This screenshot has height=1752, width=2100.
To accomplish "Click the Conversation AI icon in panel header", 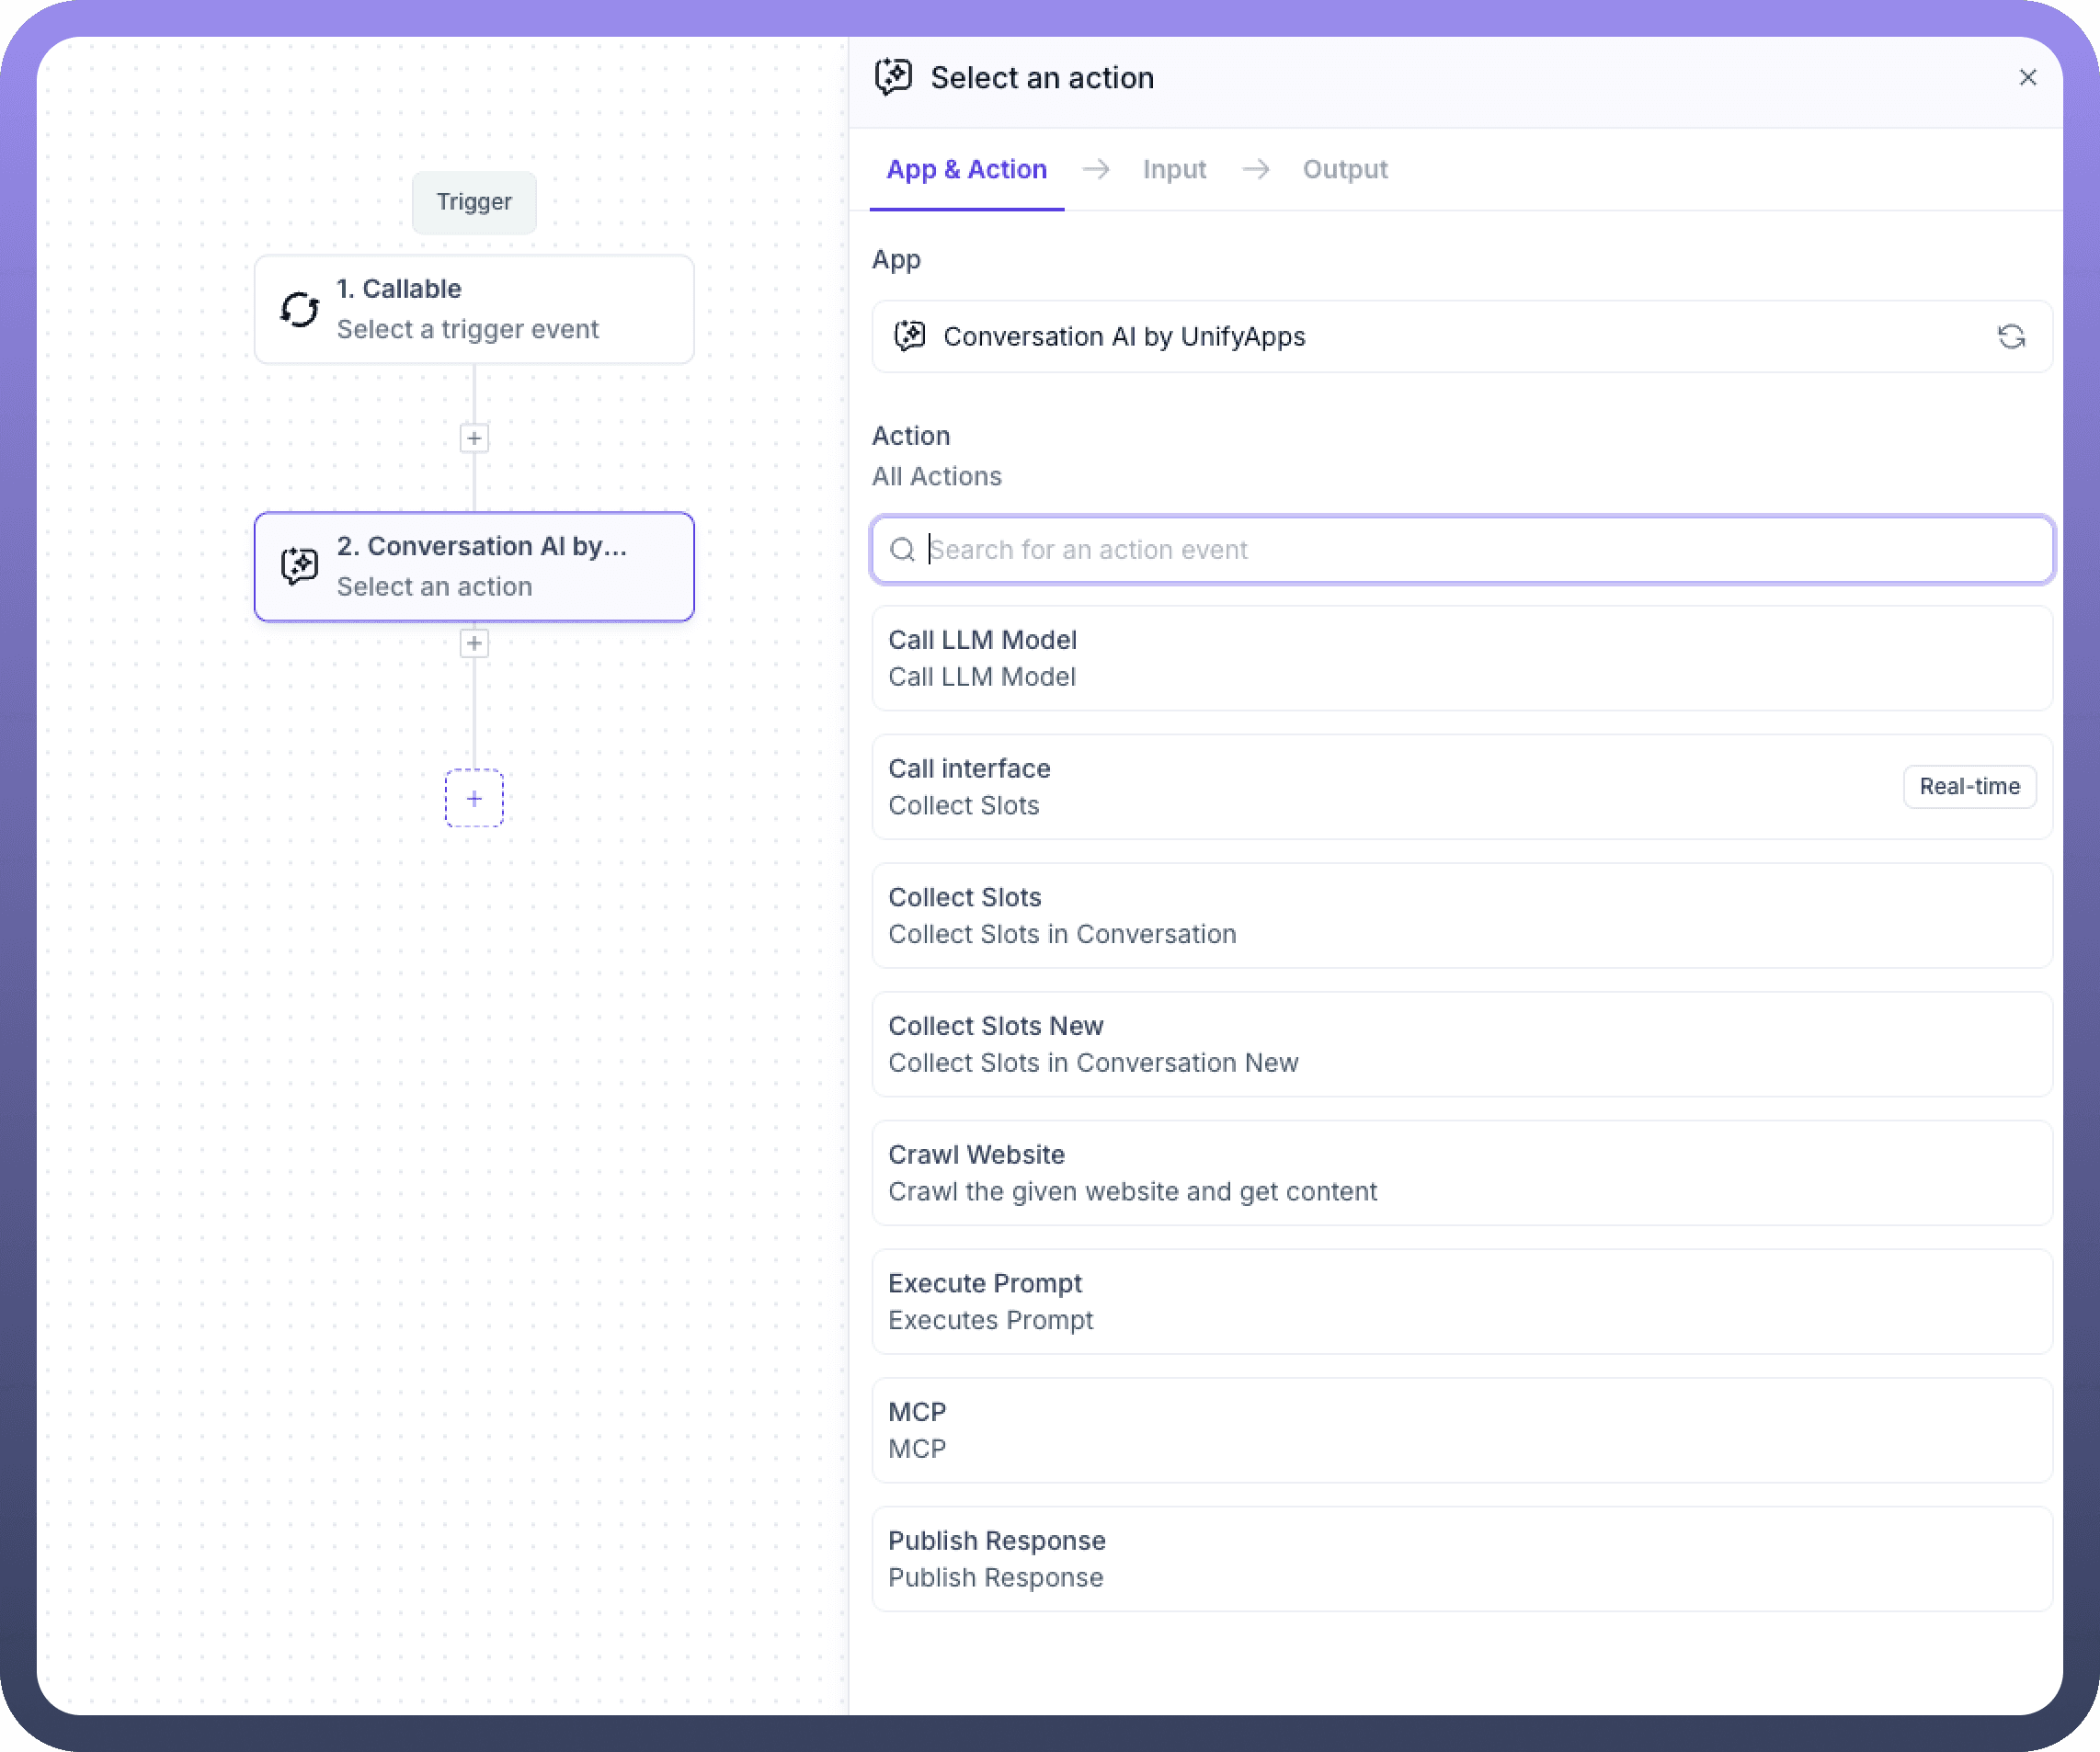I will click(x=893, y=77).
